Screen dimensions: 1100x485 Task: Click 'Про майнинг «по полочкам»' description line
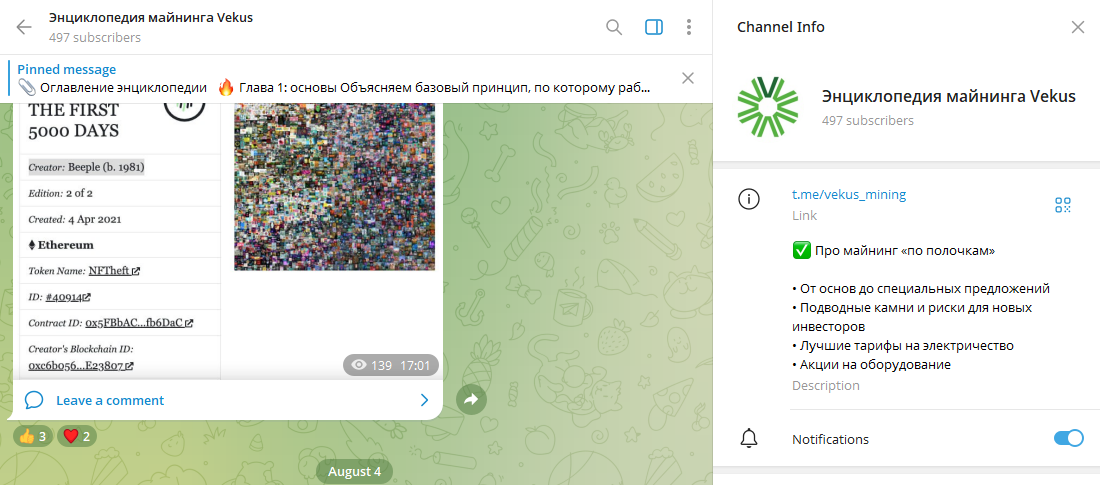coord(894,251)
